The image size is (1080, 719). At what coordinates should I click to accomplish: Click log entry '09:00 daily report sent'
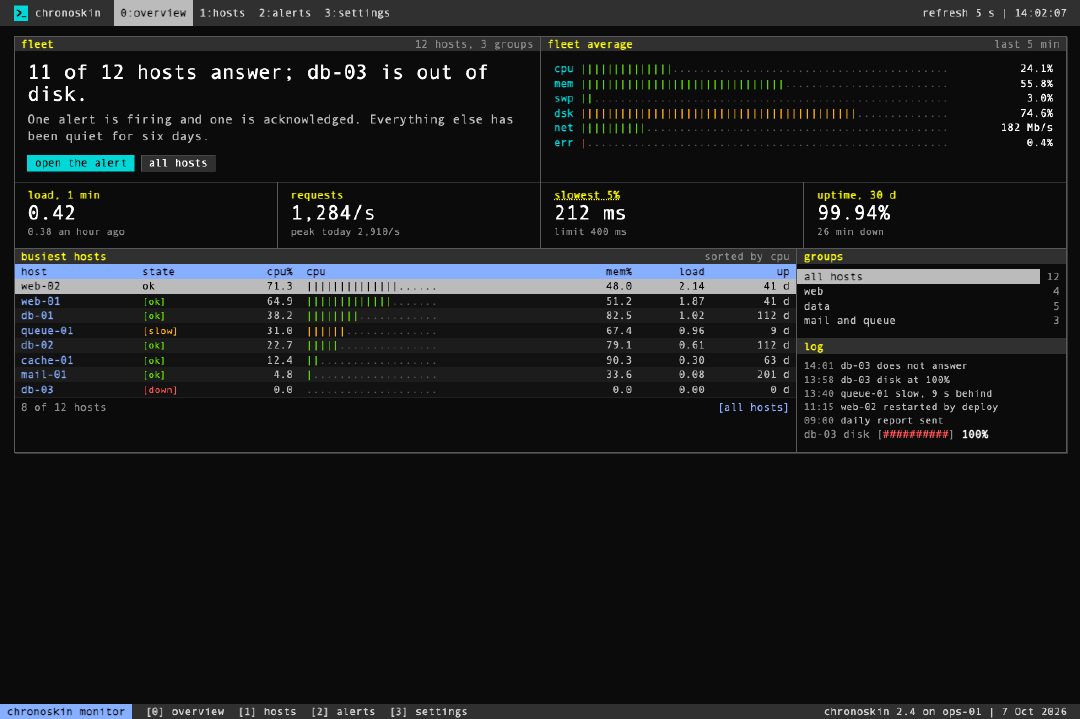coord(873,421)
